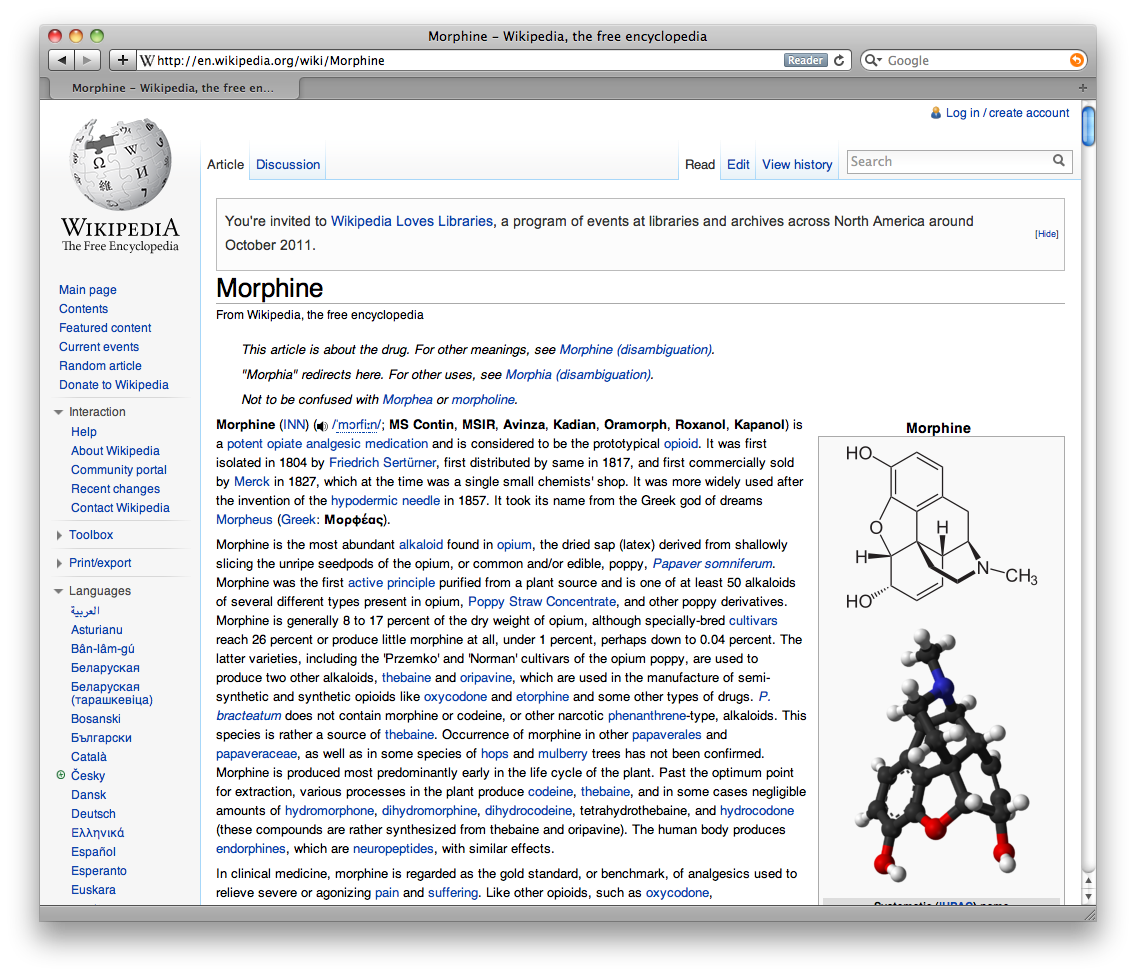Add bookmark using the plus button

(122, 60)
